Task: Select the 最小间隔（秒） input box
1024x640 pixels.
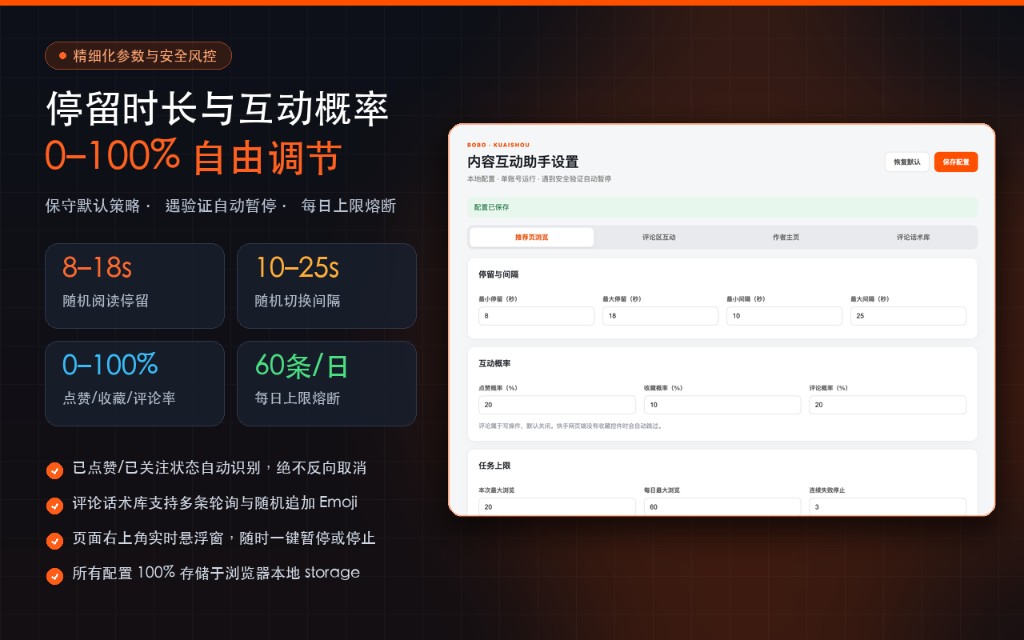Action: [x=784, y=315]
